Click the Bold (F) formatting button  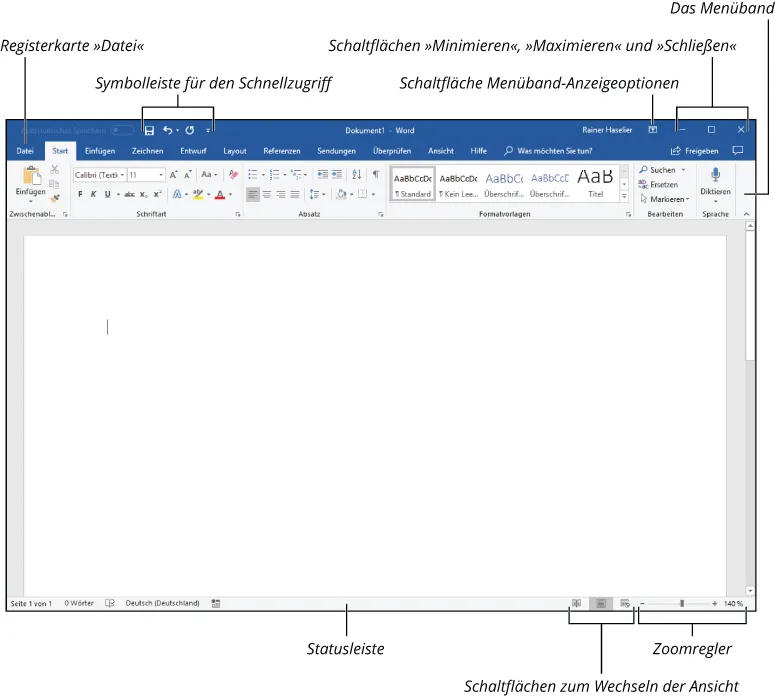pyautogui.click(x=80, y=194)
